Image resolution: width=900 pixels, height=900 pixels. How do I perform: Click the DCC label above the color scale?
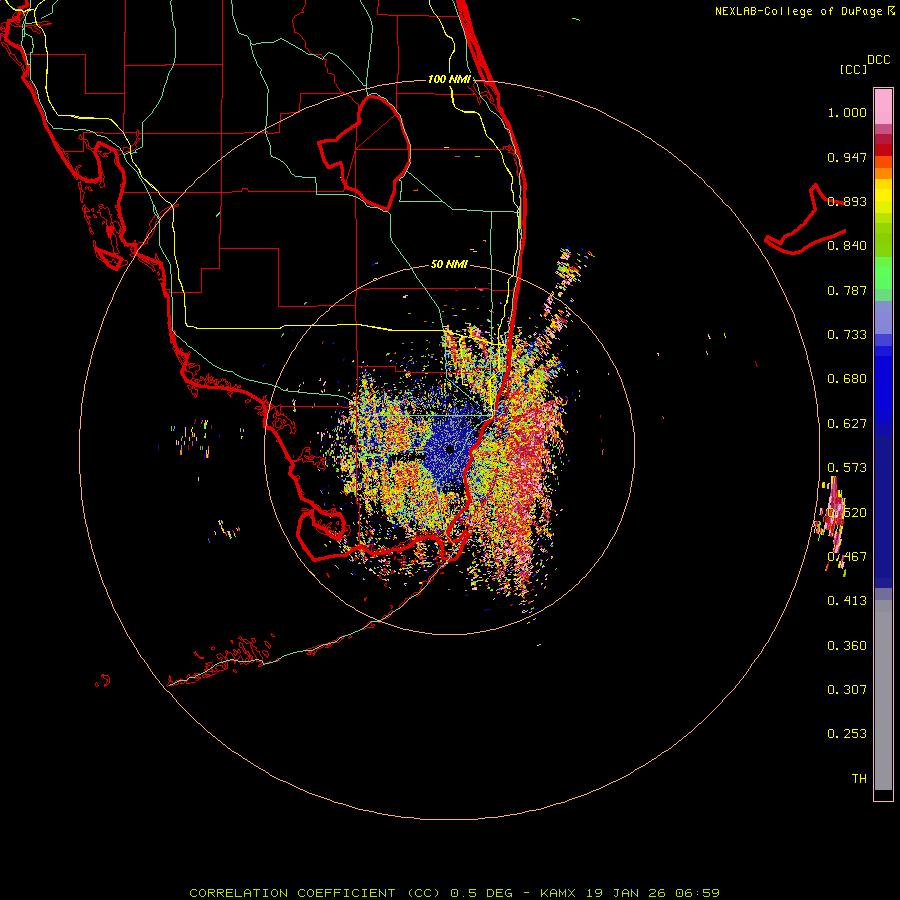(878, 60)
